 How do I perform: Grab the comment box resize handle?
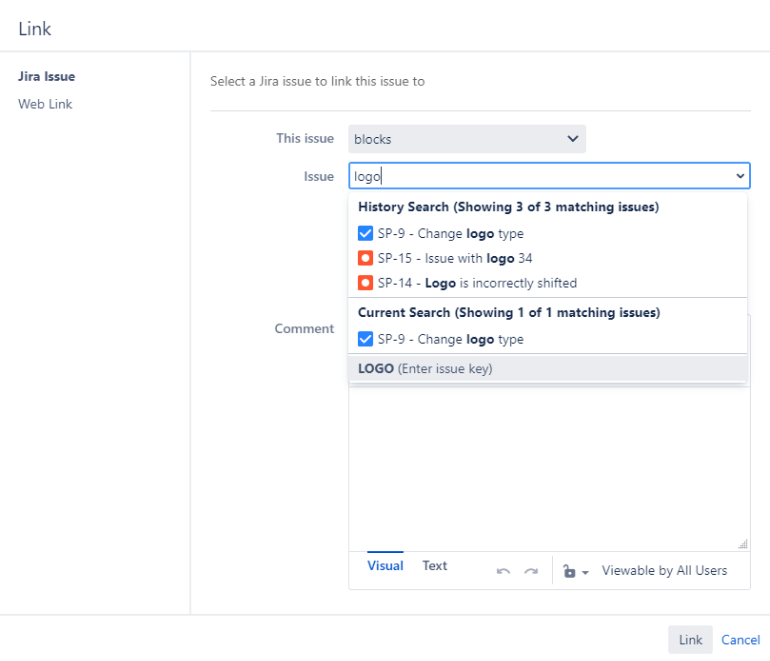pyautogui.click(x=743, y=544)
